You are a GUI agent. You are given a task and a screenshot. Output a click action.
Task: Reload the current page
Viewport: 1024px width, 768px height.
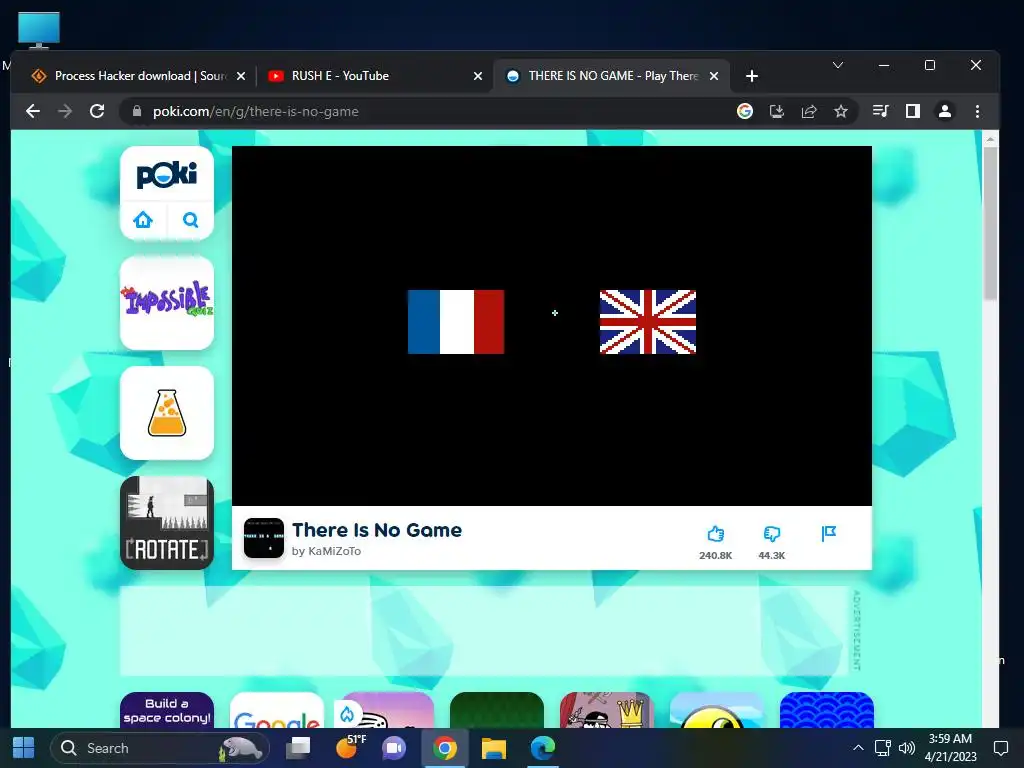(97, 111)
